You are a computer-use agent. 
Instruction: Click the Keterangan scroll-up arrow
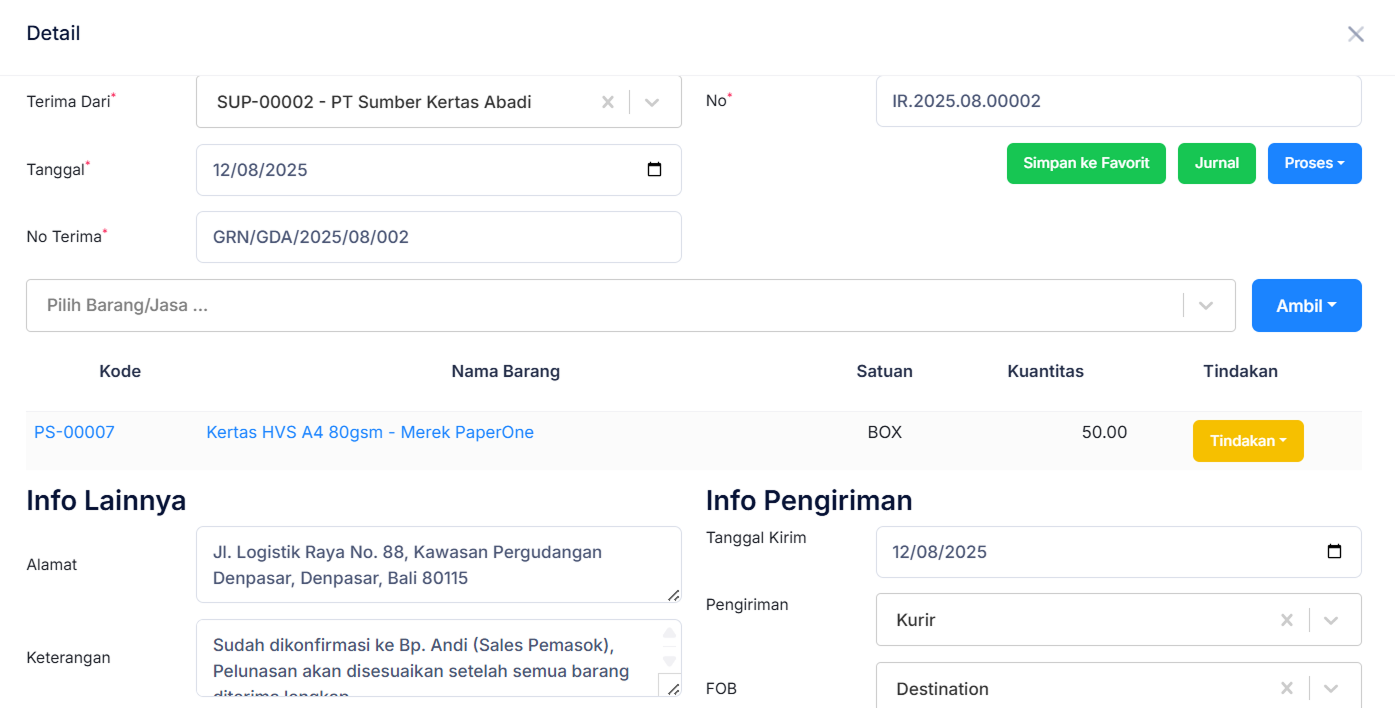[x=668, y=631]
